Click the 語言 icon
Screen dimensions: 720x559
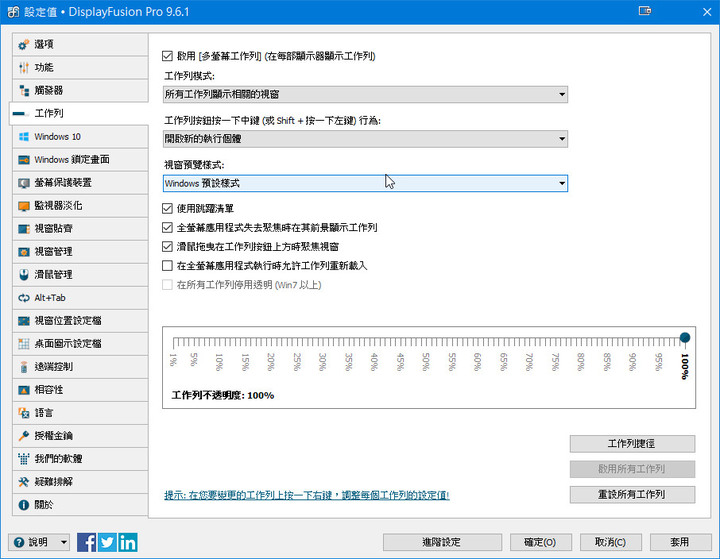coord(23,412)
